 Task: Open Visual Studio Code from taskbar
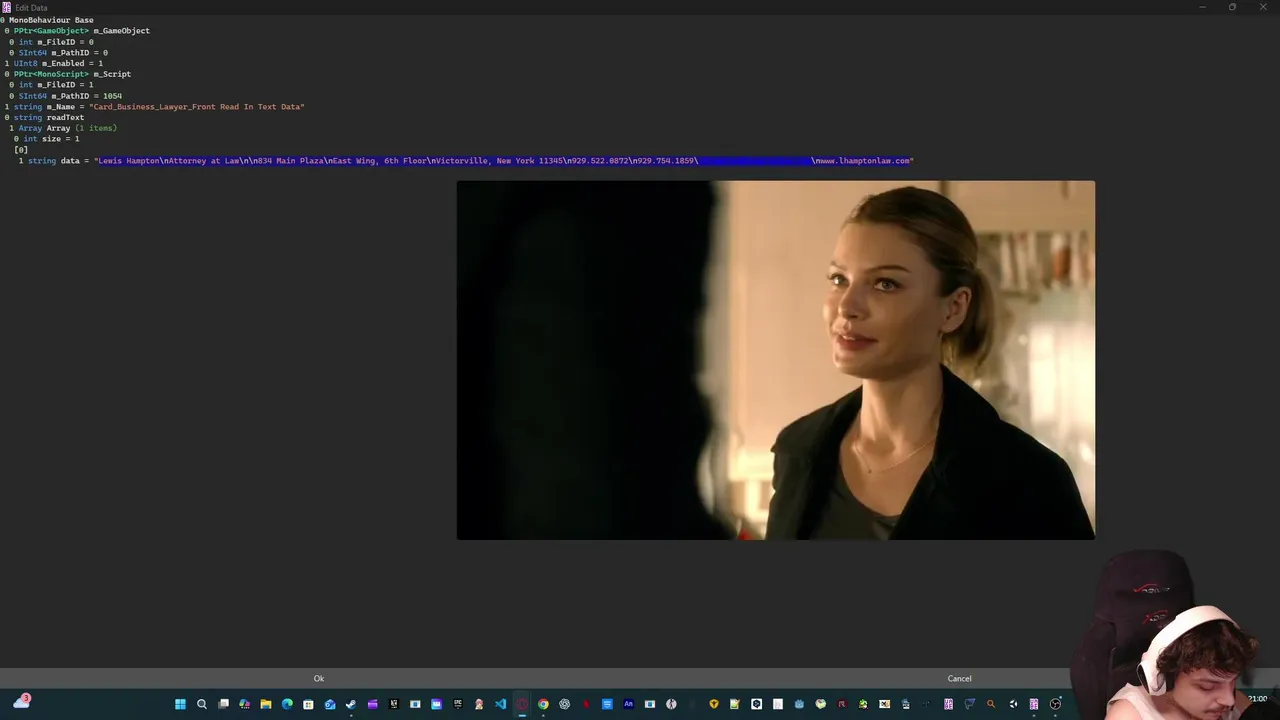tap(500, 704)
